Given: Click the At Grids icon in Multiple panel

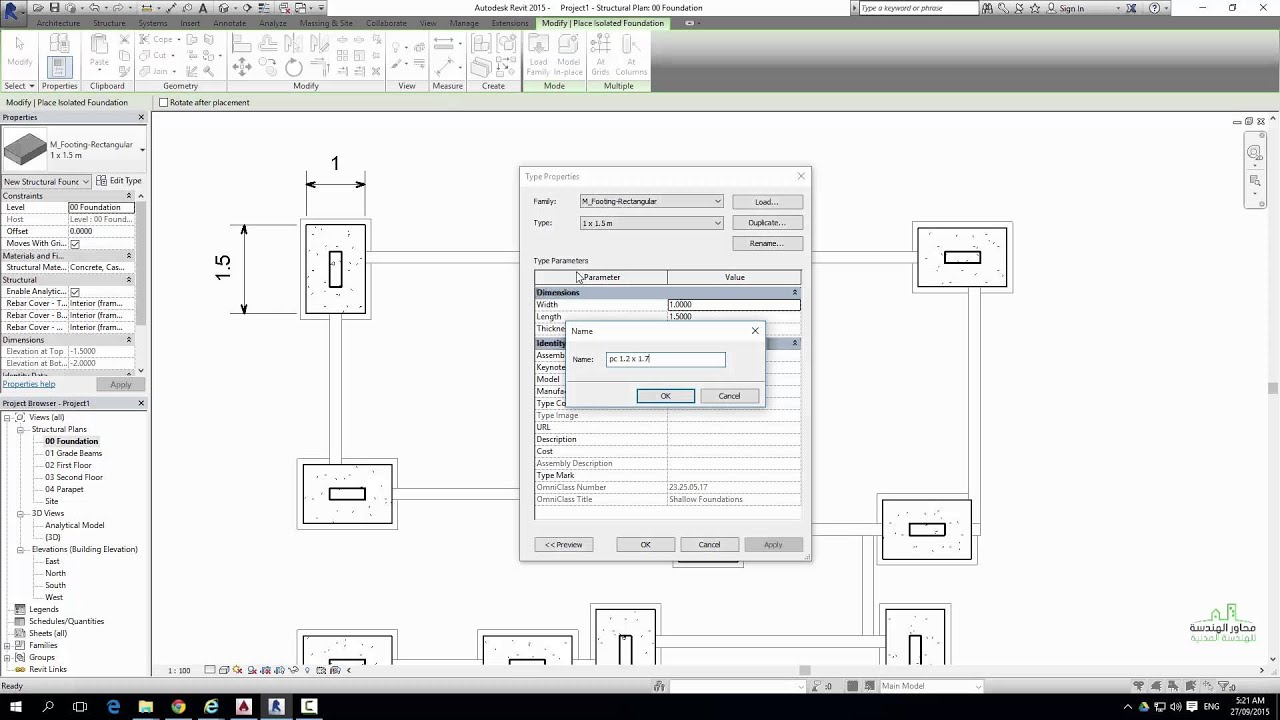Looking at the screenshot, I should click(x=601, y=55).
